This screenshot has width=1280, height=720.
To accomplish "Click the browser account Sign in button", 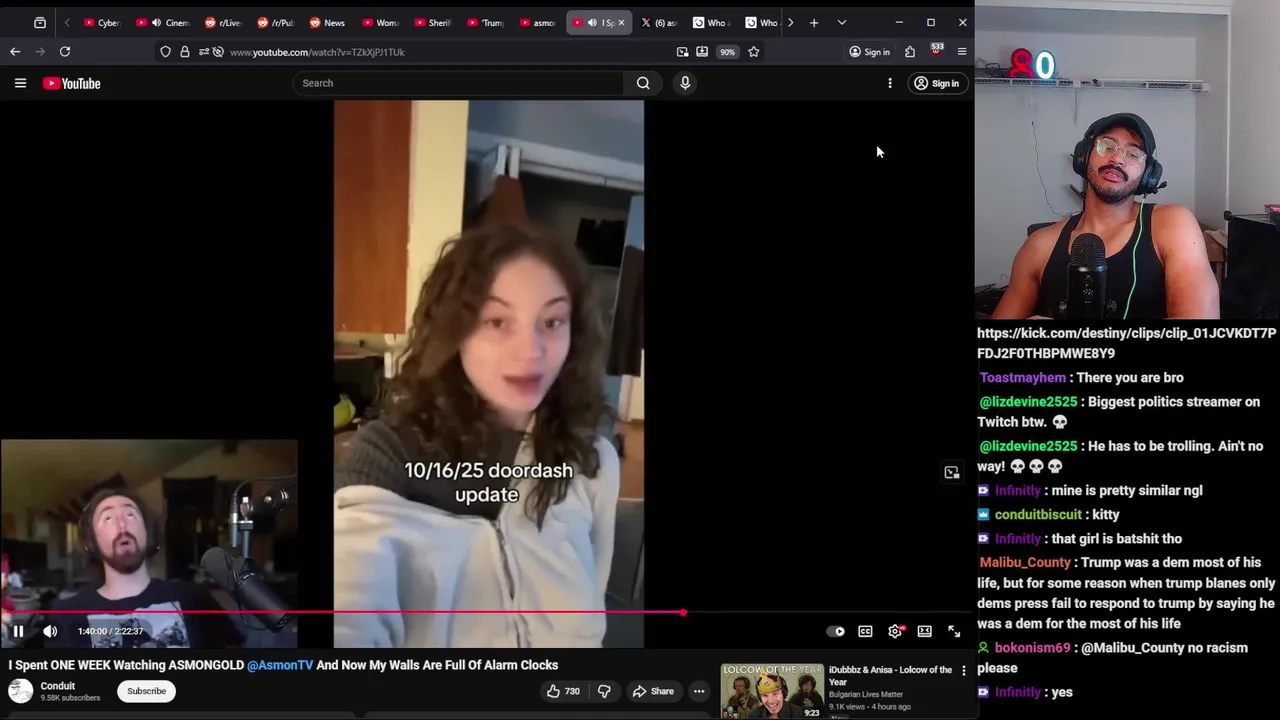I will tap(870, 52).
